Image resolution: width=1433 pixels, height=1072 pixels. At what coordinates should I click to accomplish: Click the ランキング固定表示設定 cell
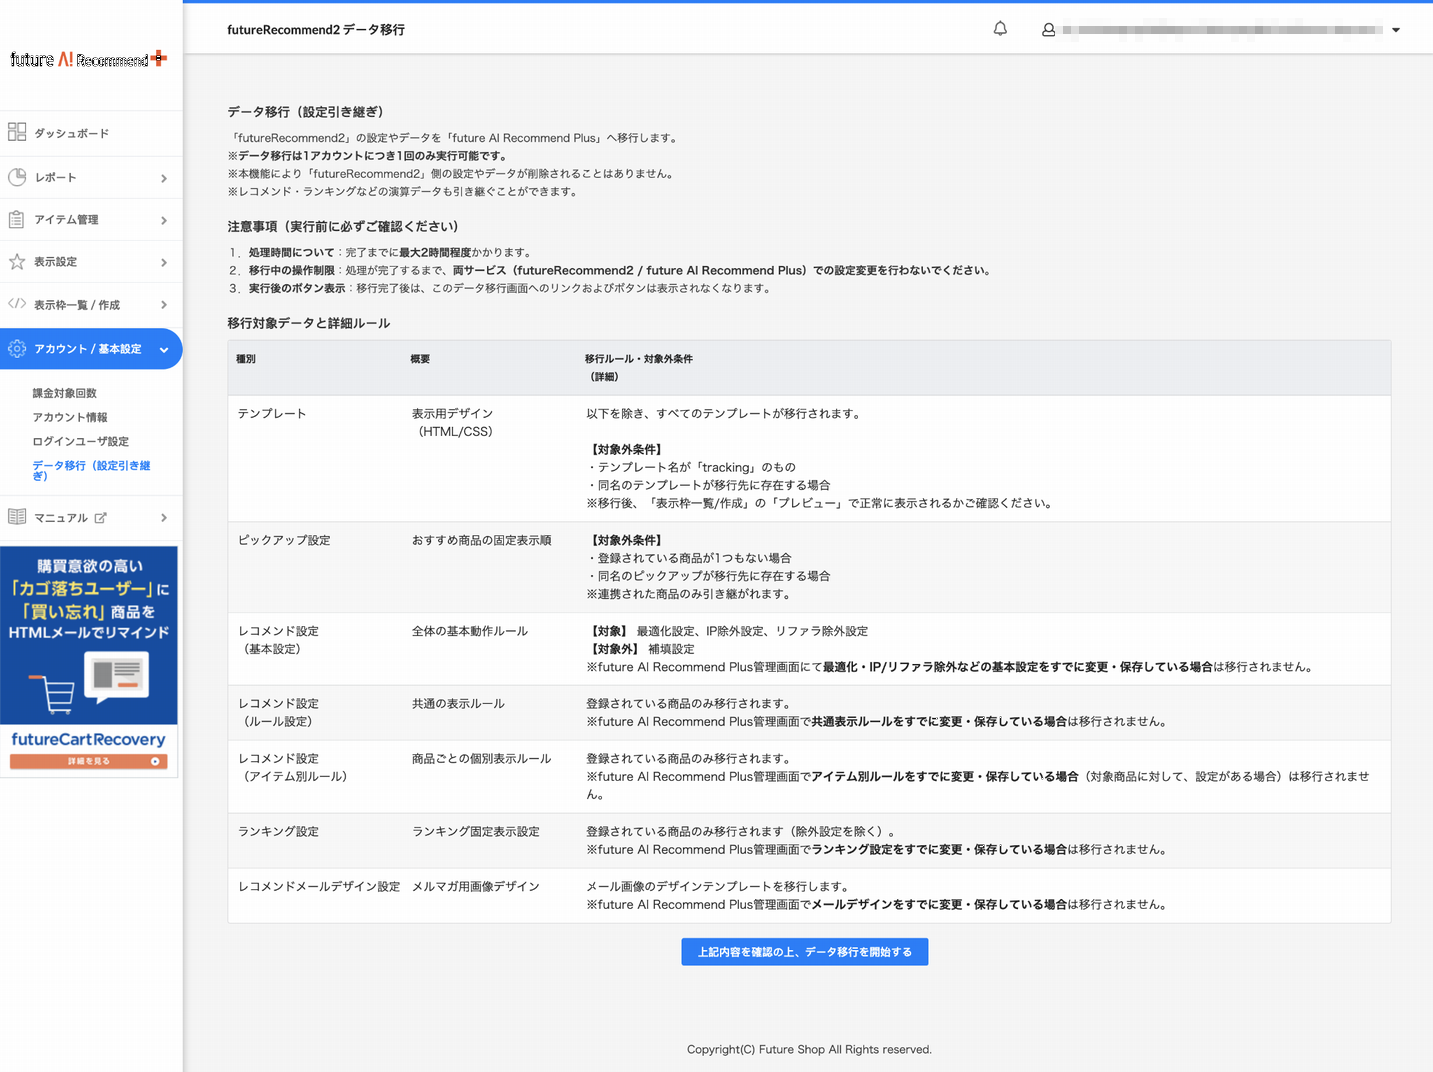476,832
